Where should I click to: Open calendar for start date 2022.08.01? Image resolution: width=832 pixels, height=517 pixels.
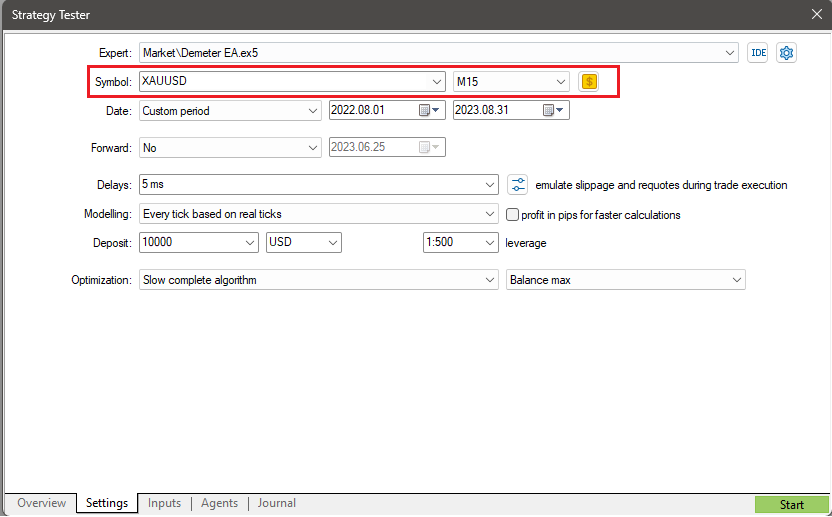click(x=429, y=110)
